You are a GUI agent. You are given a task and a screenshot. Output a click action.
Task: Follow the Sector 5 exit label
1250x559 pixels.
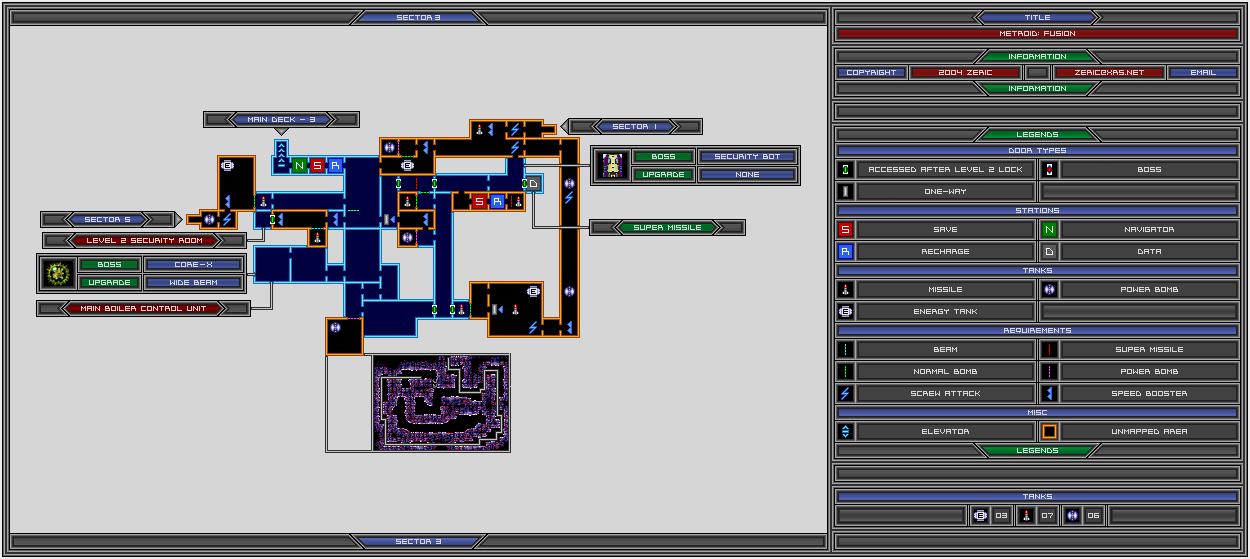point(108,219)
